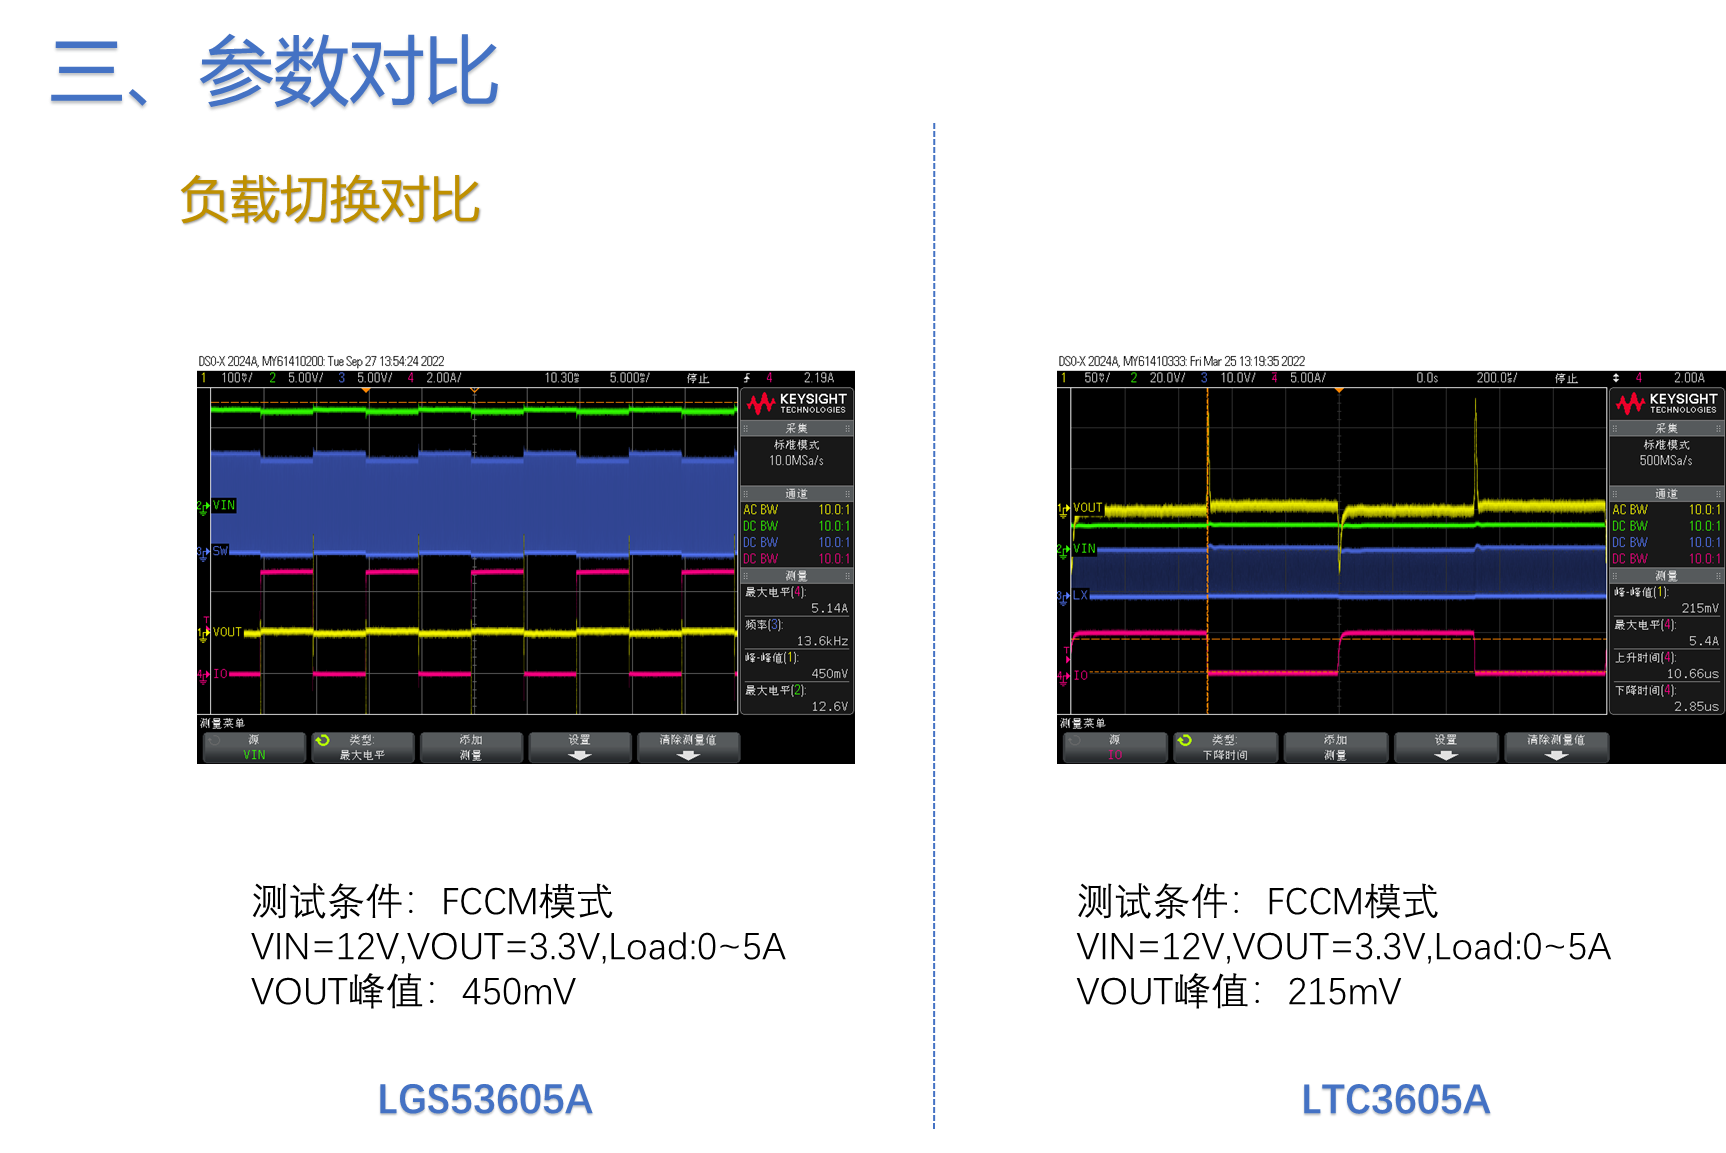The image size is (1726, 1153).
Task: Click 5.4A max level measurement on right scope
Action: [1704, 641]
